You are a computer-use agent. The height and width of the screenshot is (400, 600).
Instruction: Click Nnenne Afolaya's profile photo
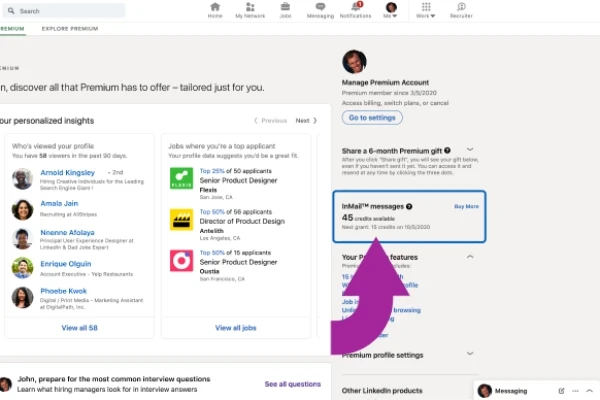(x=22, y=238)
